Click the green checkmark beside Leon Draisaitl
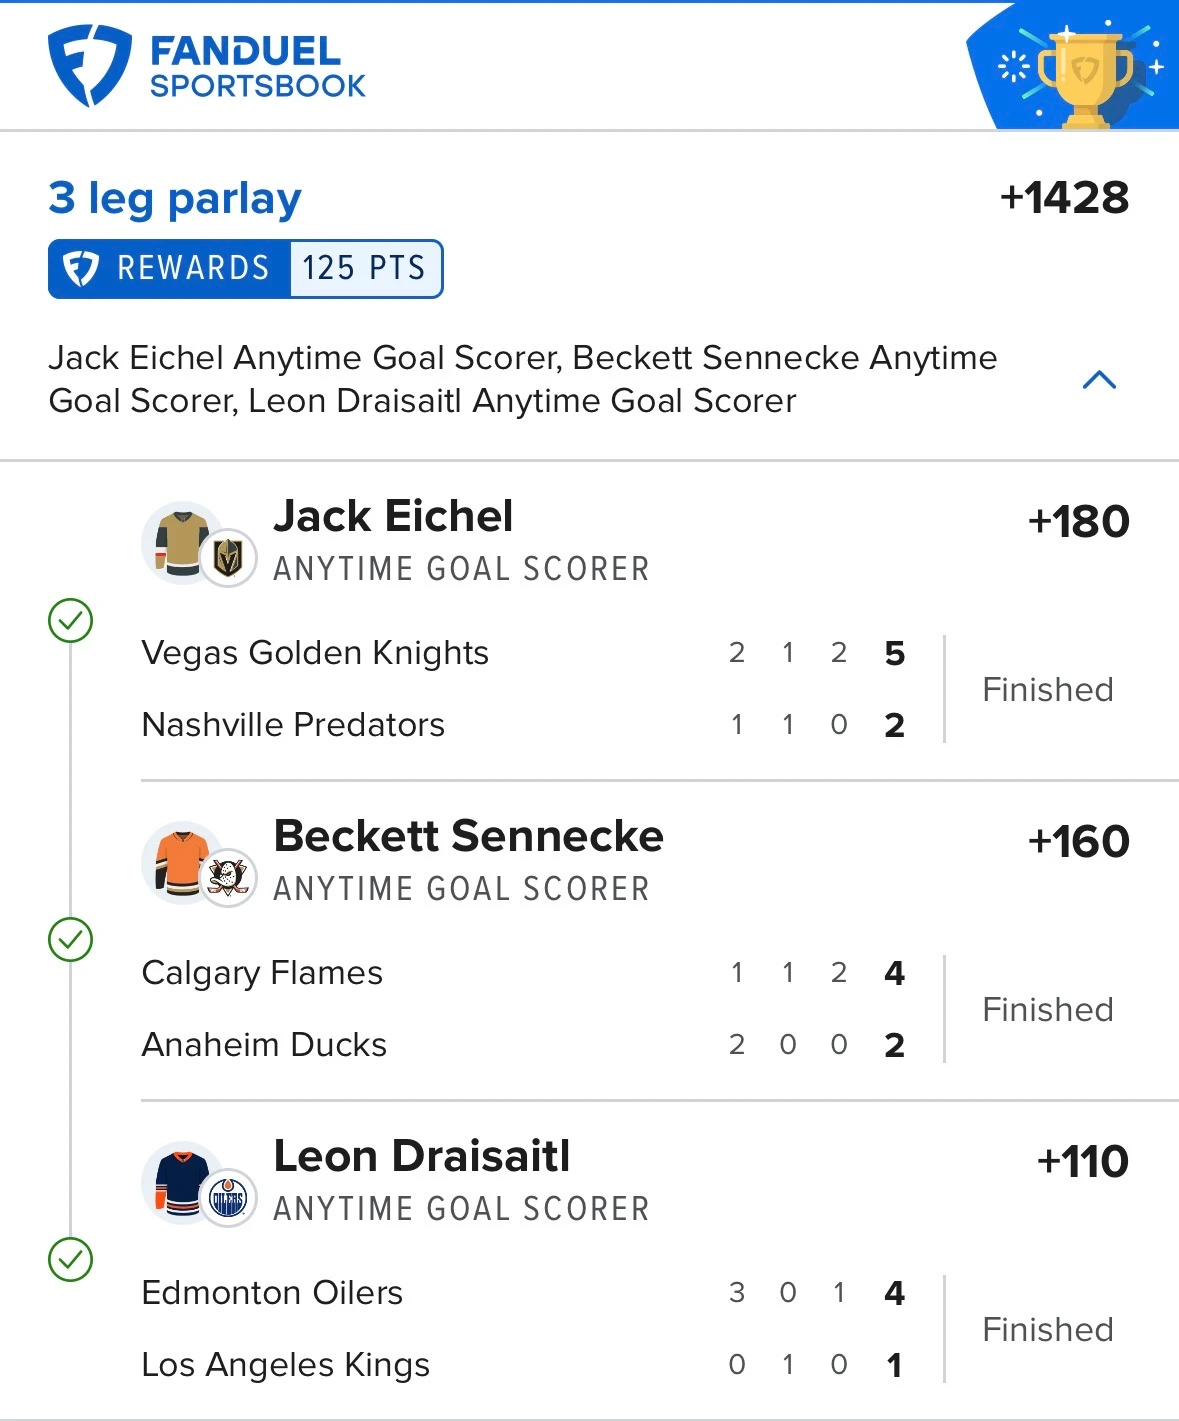The height and width of the screenshot is (1421, 1179). pyautogui.click(x=71, y=1260)
